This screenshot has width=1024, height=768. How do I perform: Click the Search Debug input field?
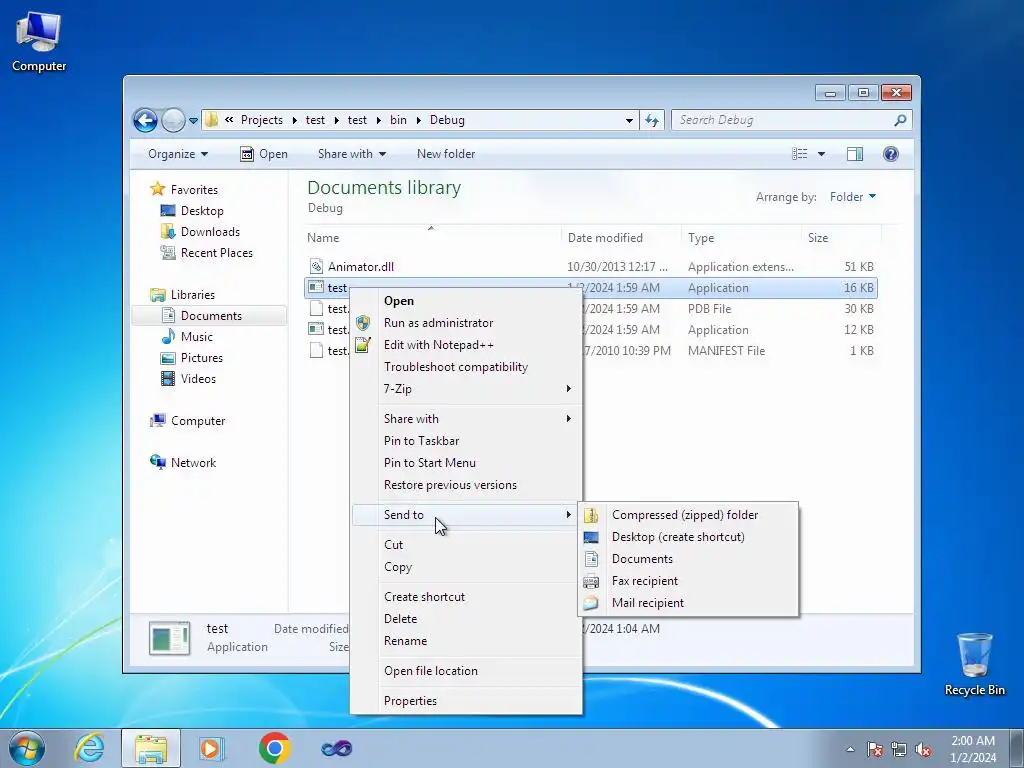click(783, 120)
